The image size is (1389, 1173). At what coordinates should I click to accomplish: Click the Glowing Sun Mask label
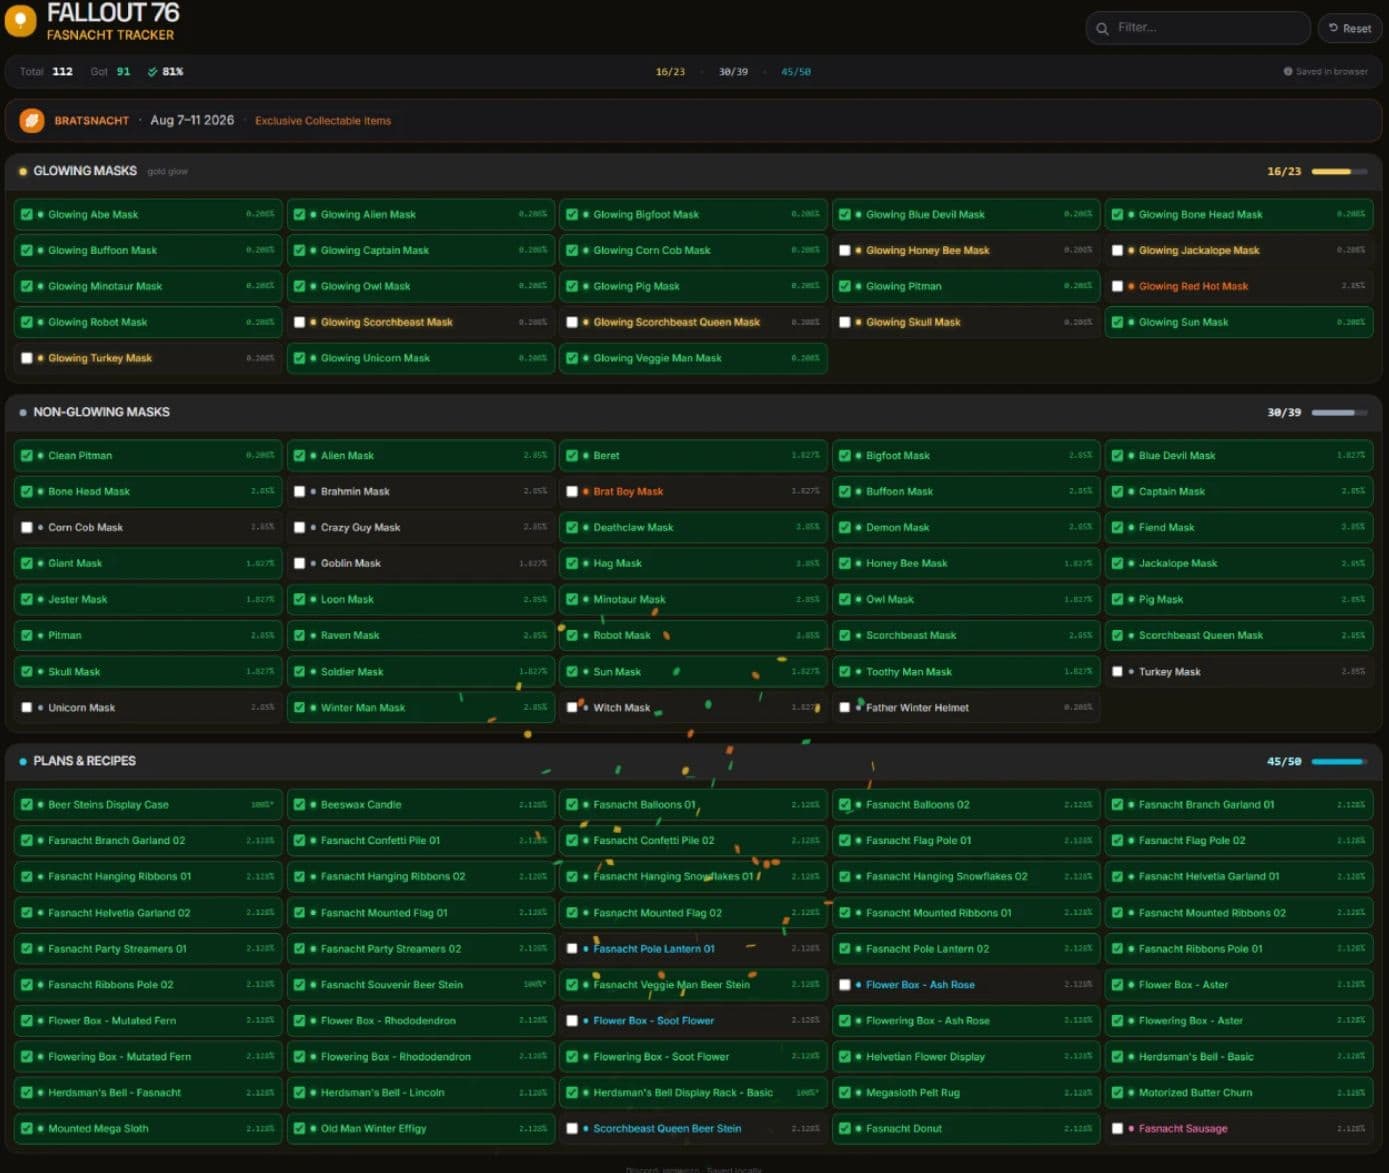pyautogui.click(x=1183, y=323)
